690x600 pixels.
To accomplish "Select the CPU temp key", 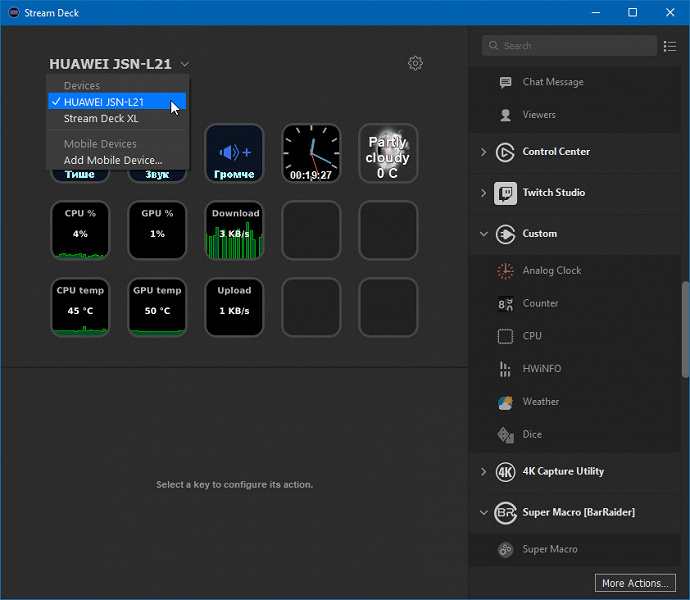I will (80, 307).
